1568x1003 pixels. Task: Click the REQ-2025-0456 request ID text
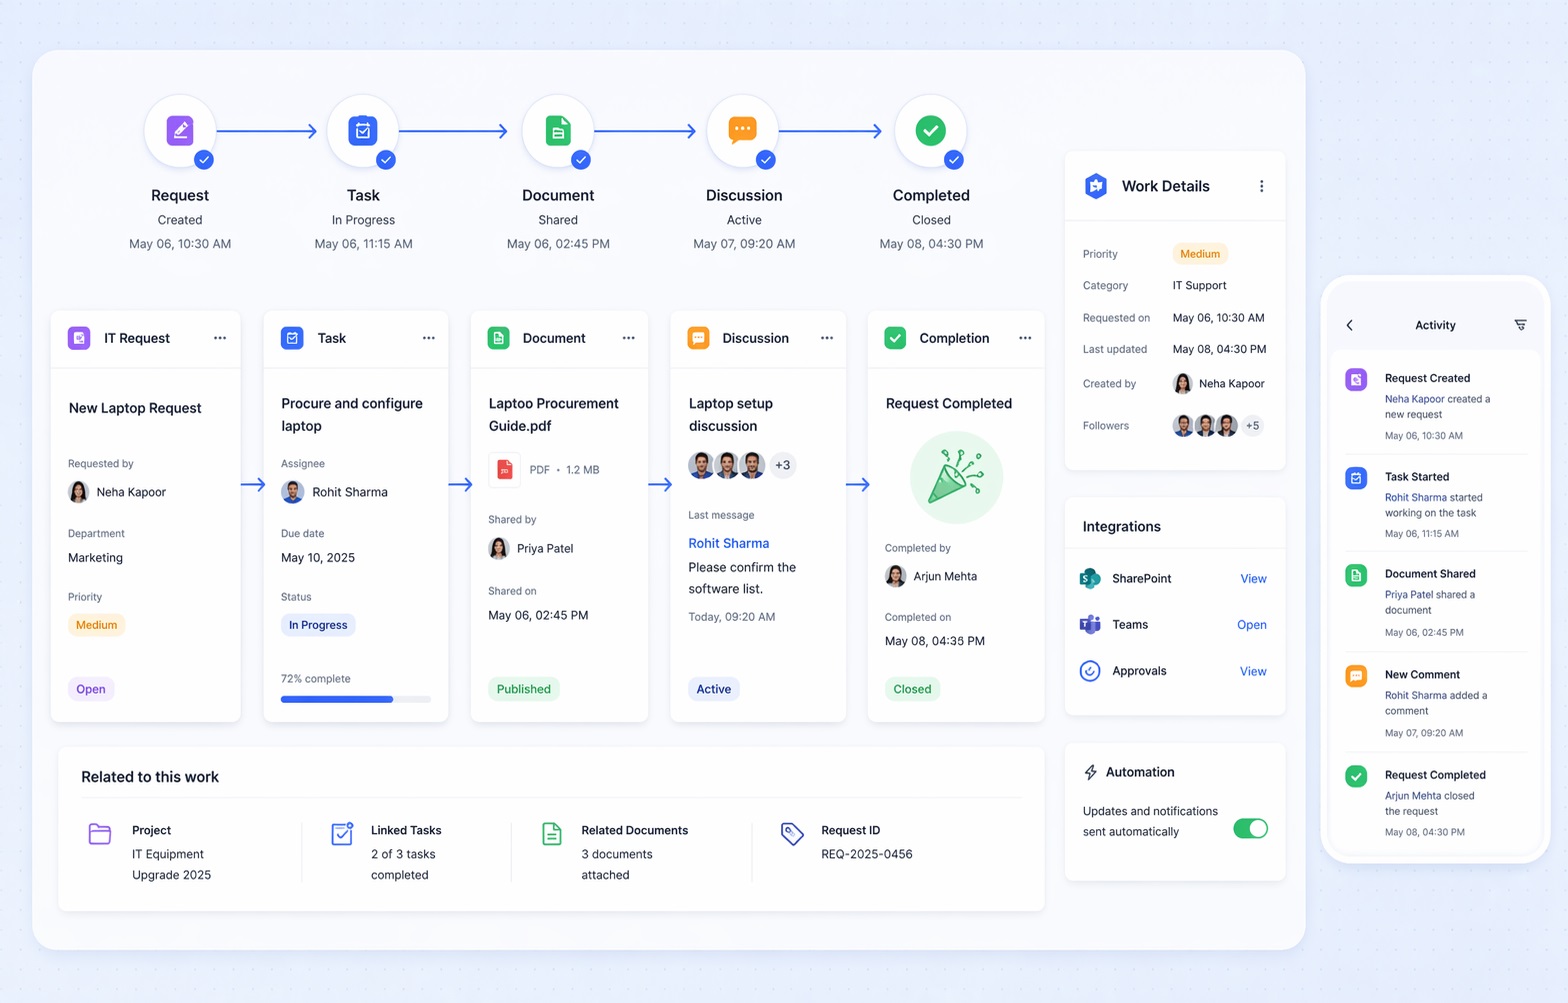pos(866,854)
